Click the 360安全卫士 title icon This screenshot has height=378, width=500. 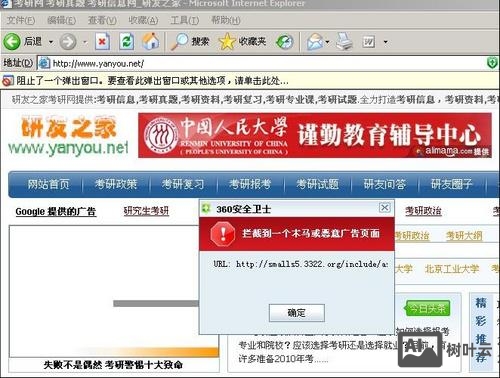(x=206, y=209)
